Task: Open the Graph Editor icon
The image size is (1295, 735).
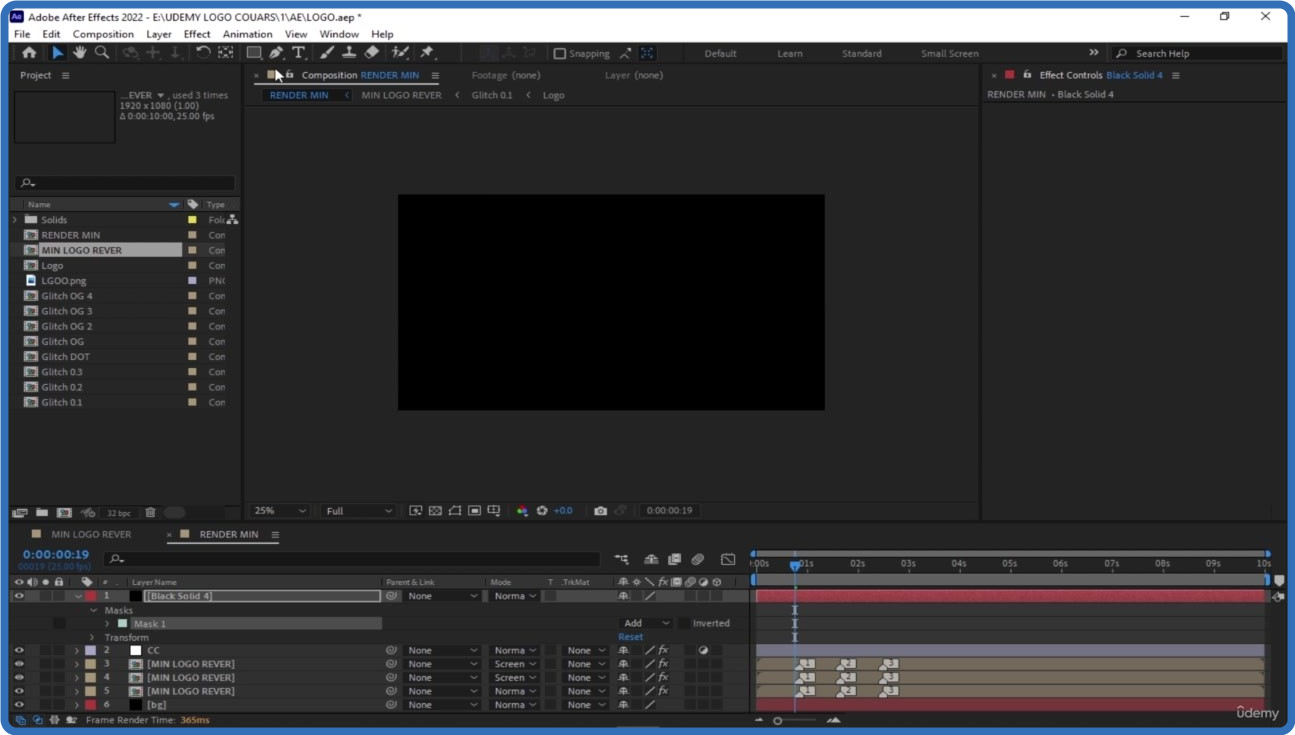Action: tap(728, 560)
